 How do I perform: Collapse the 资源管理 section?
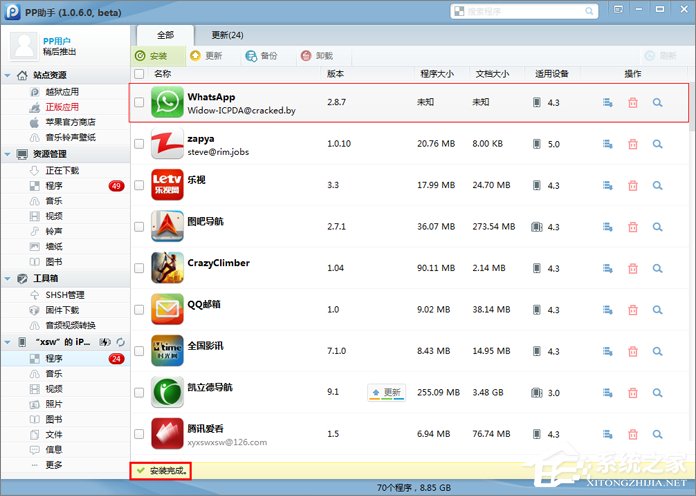coord(9,155)
